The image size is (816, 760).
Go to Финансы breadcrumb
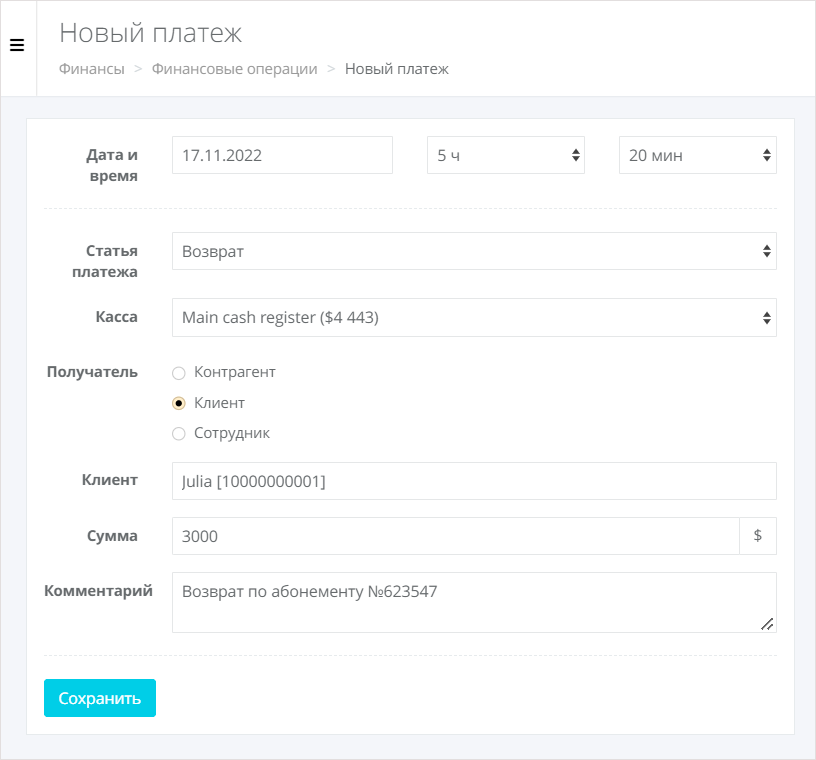coord(92,69)
